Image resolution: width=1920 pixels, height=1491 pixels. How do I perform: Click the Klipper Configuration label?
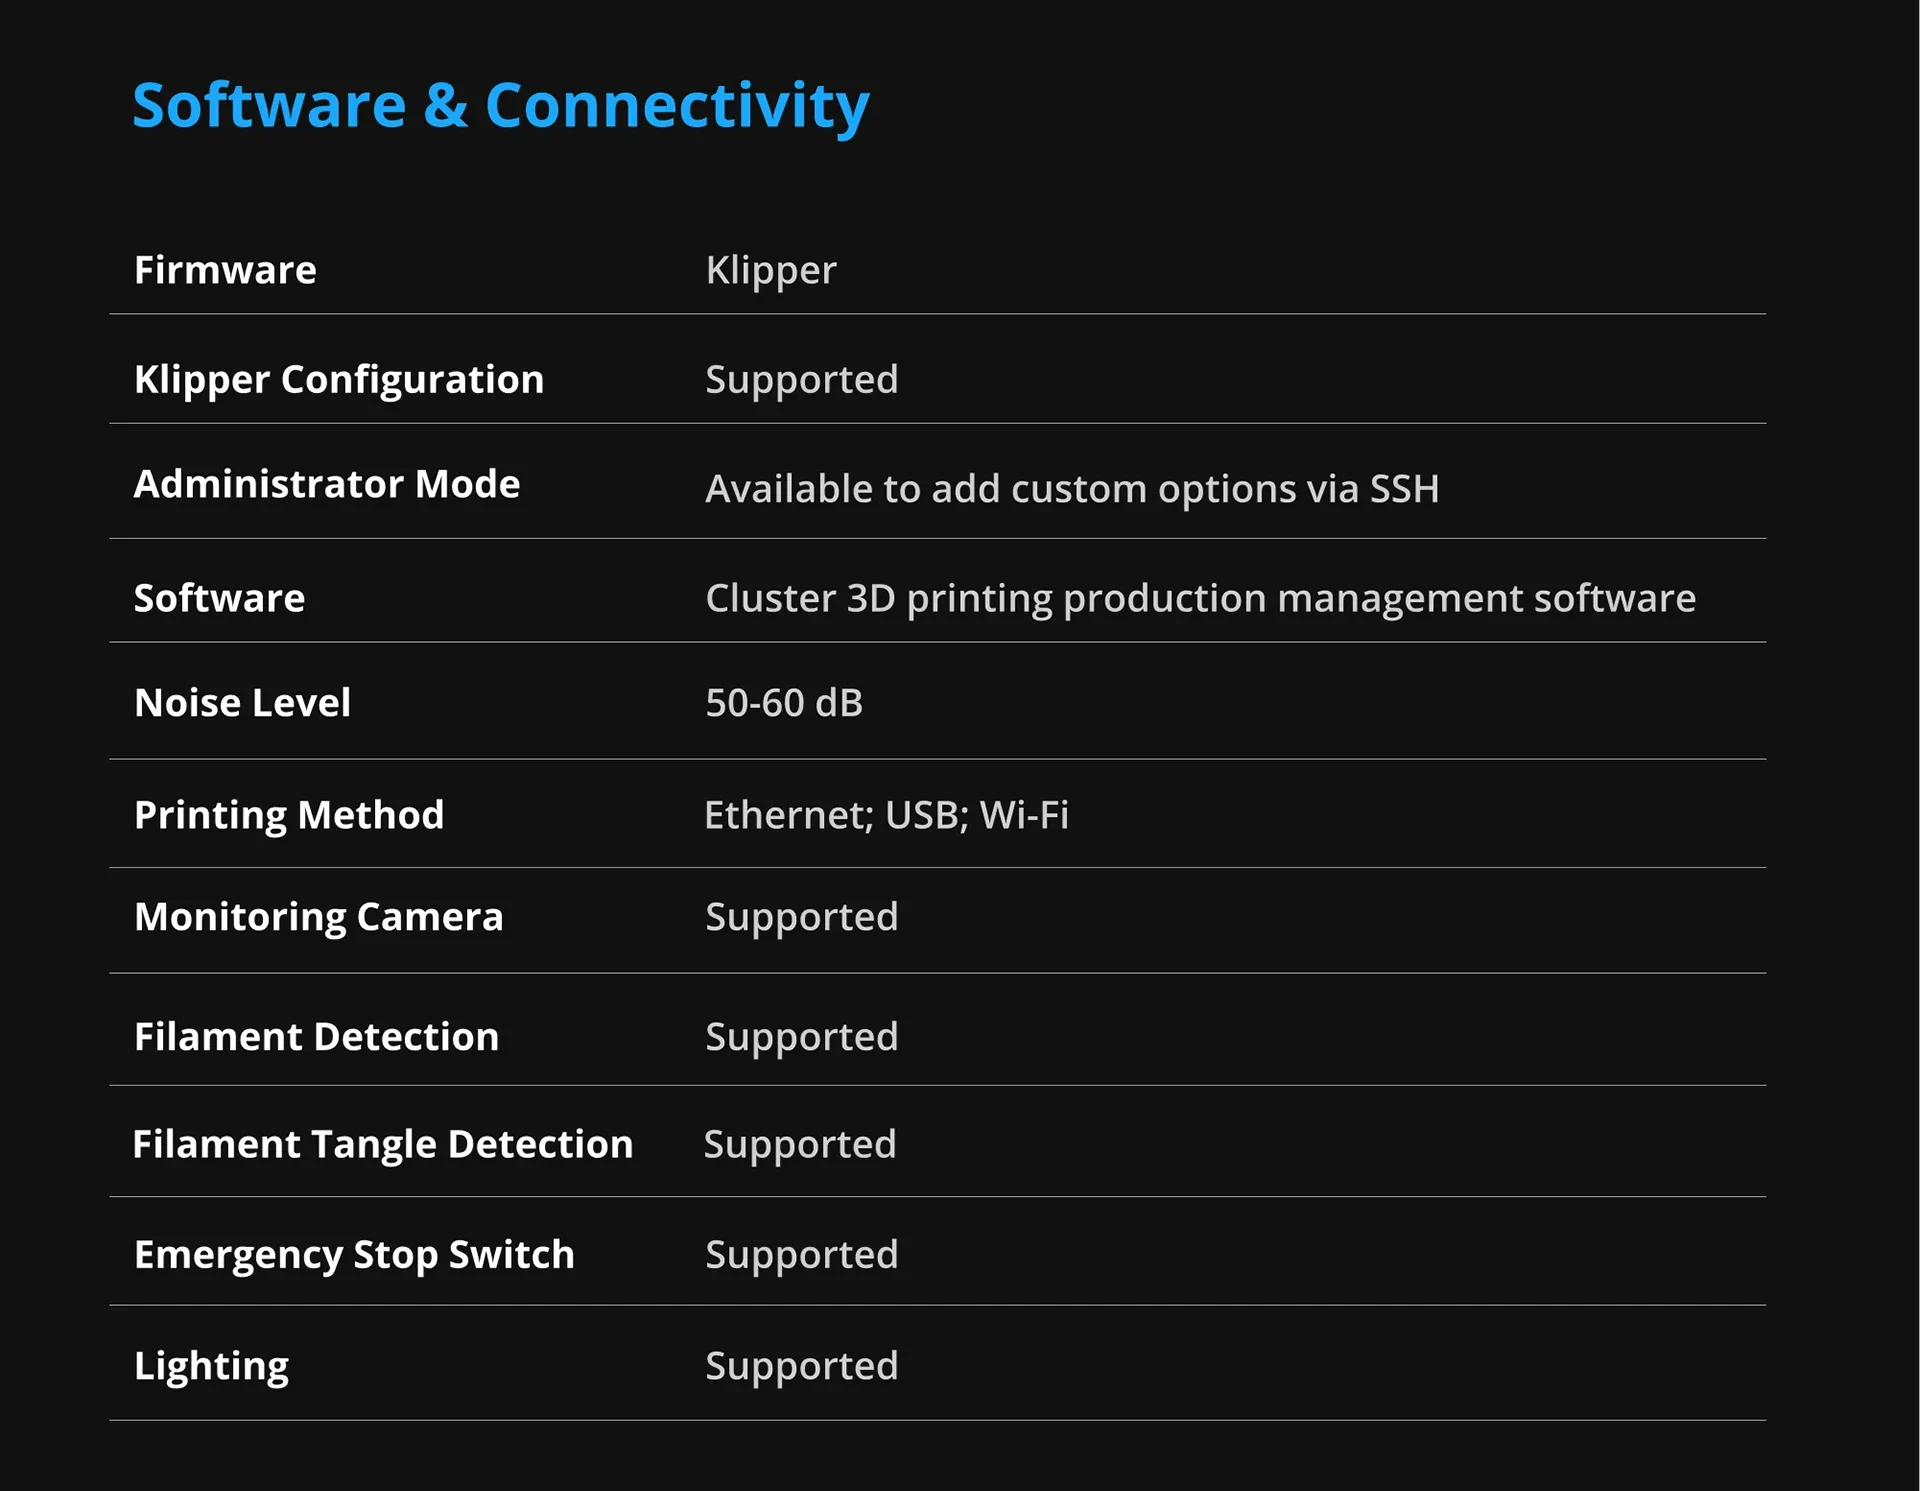point(339,380)
